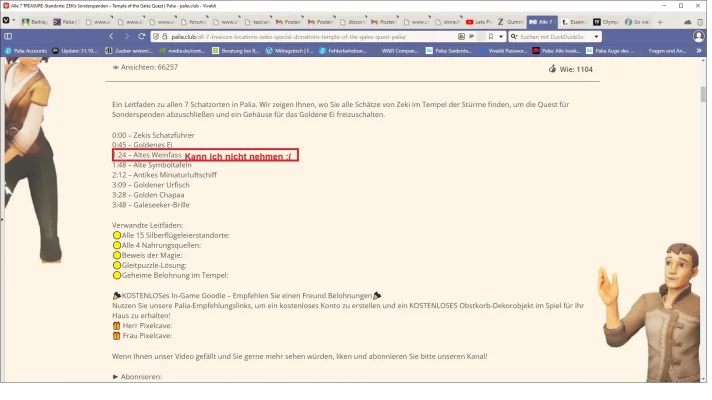Change search engine via magnifier icon
712x400 pixels.
(x=514, y=37)
